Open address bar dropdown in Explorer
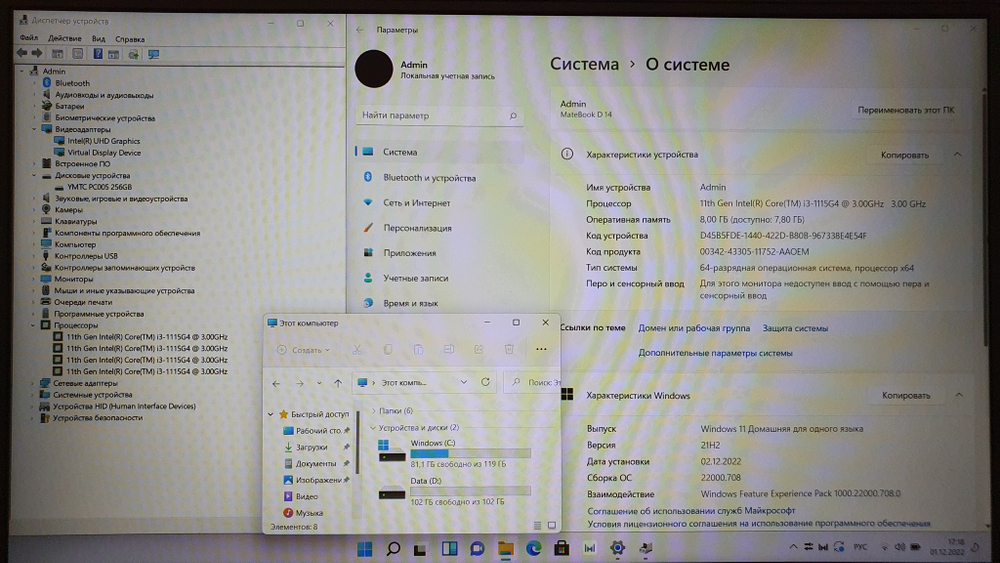Image resolution: width=1000 pixels, height=563 pixels. click(x=464, y=382)
